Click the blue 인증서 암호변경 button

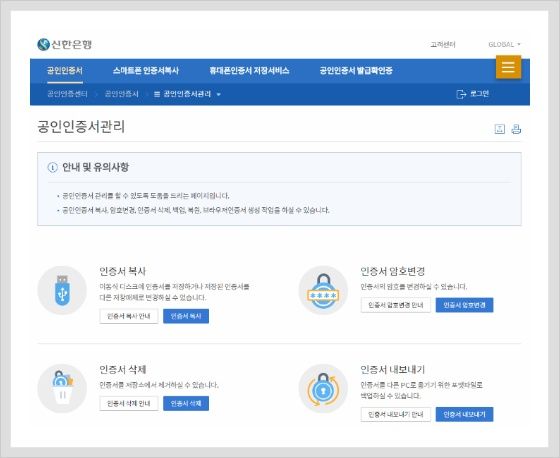pyautogui.click(x=464, y=305)
